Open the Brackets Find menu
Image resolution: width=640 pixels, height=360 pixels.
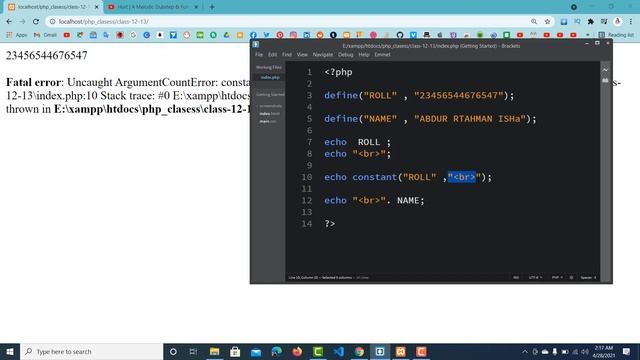pos(287,55)
